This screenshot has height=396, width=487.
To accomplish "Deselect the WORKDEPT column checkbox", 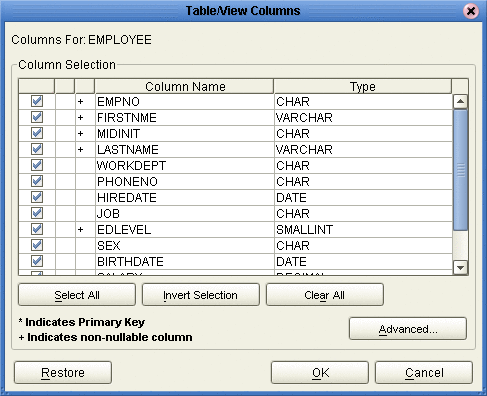I will 37,165.
